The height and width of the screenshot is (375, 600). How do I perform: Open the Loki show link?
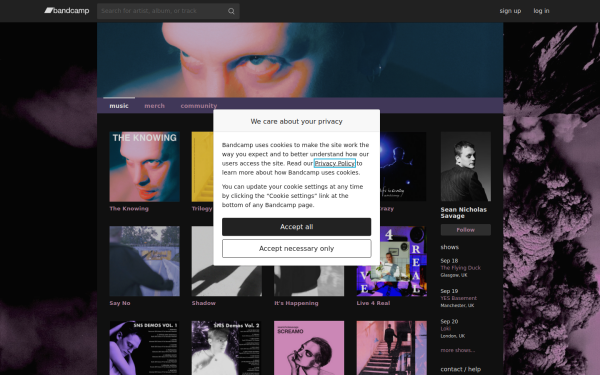pos(445,329)
